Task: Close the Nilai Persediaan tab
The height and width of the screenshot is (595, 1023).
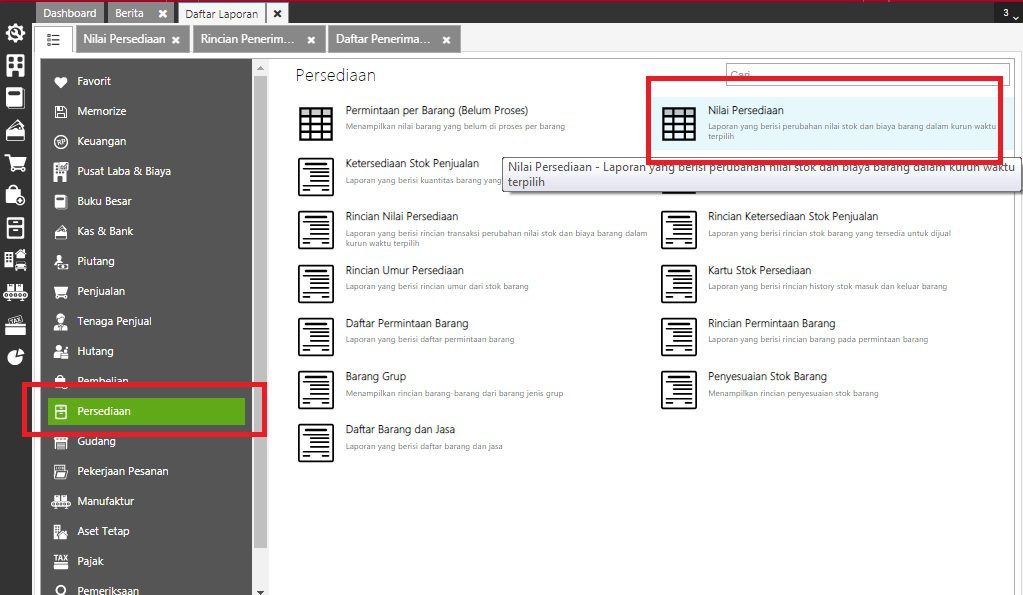Action: point(176,40)
